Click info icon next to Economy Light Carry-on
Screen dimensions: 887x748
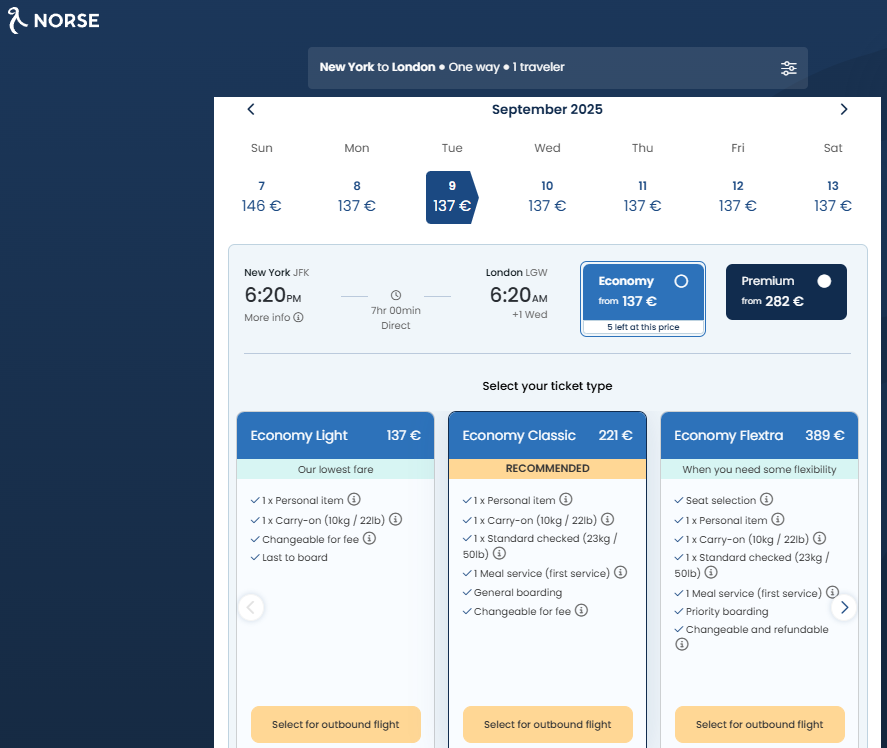pos(395,519)
